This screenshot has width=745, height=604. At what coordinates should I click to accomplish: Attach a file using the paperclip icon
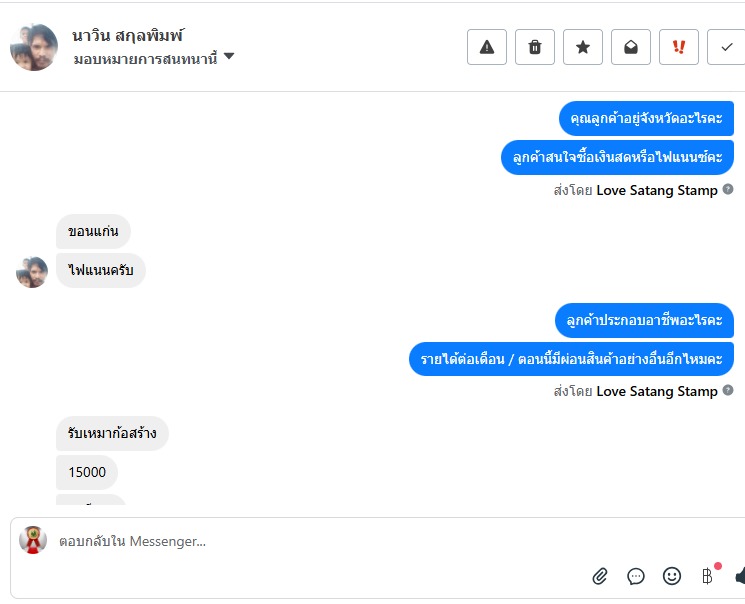point(600,576)
